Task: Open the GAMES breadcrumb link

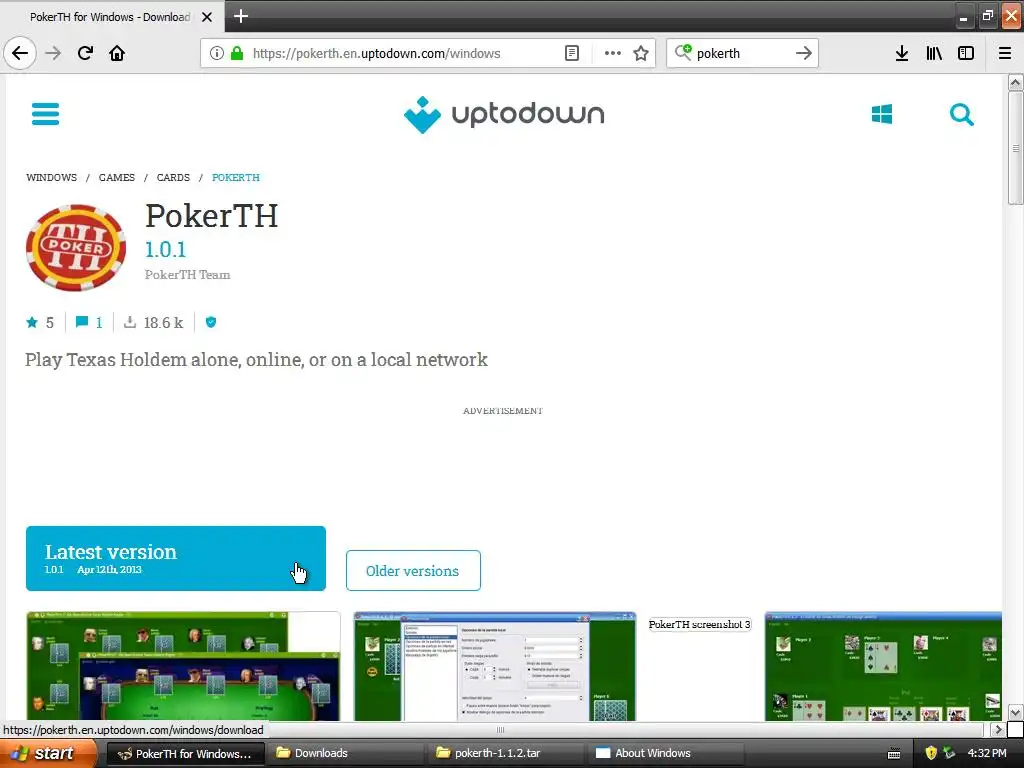Action: (x=117, y=178)
